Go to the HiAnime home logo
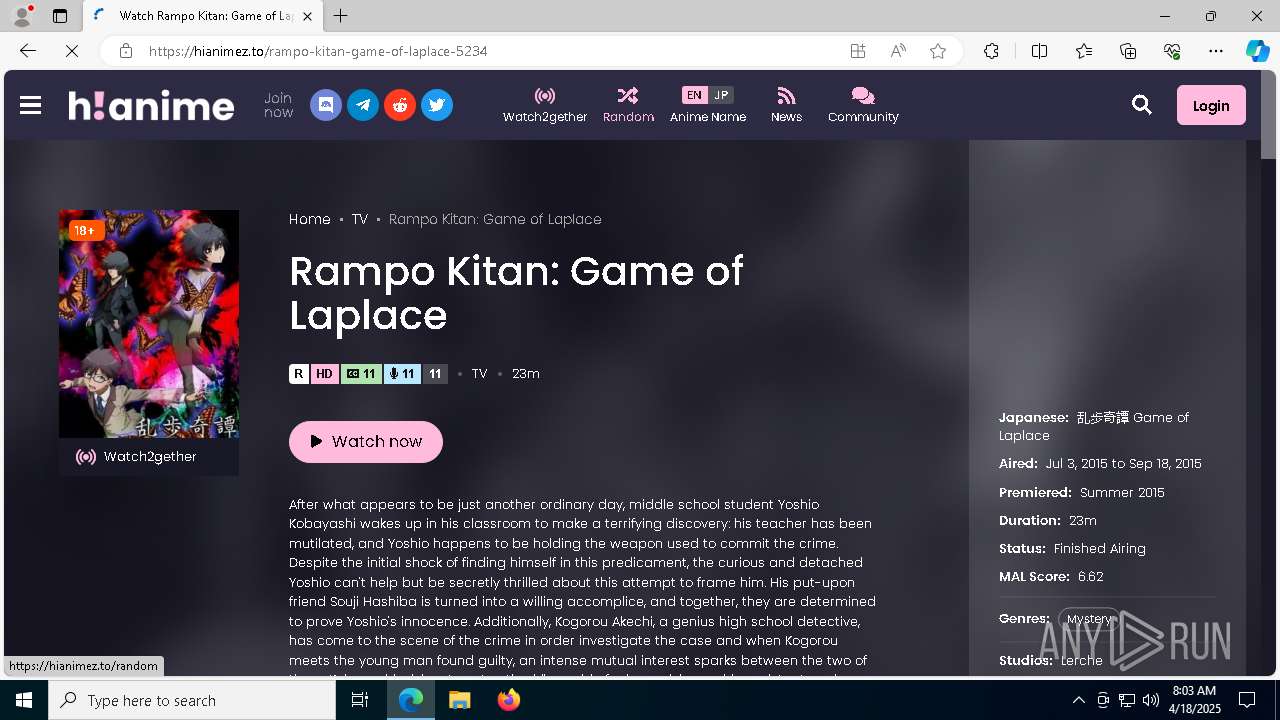1280x720 pixels. point(151,105)
